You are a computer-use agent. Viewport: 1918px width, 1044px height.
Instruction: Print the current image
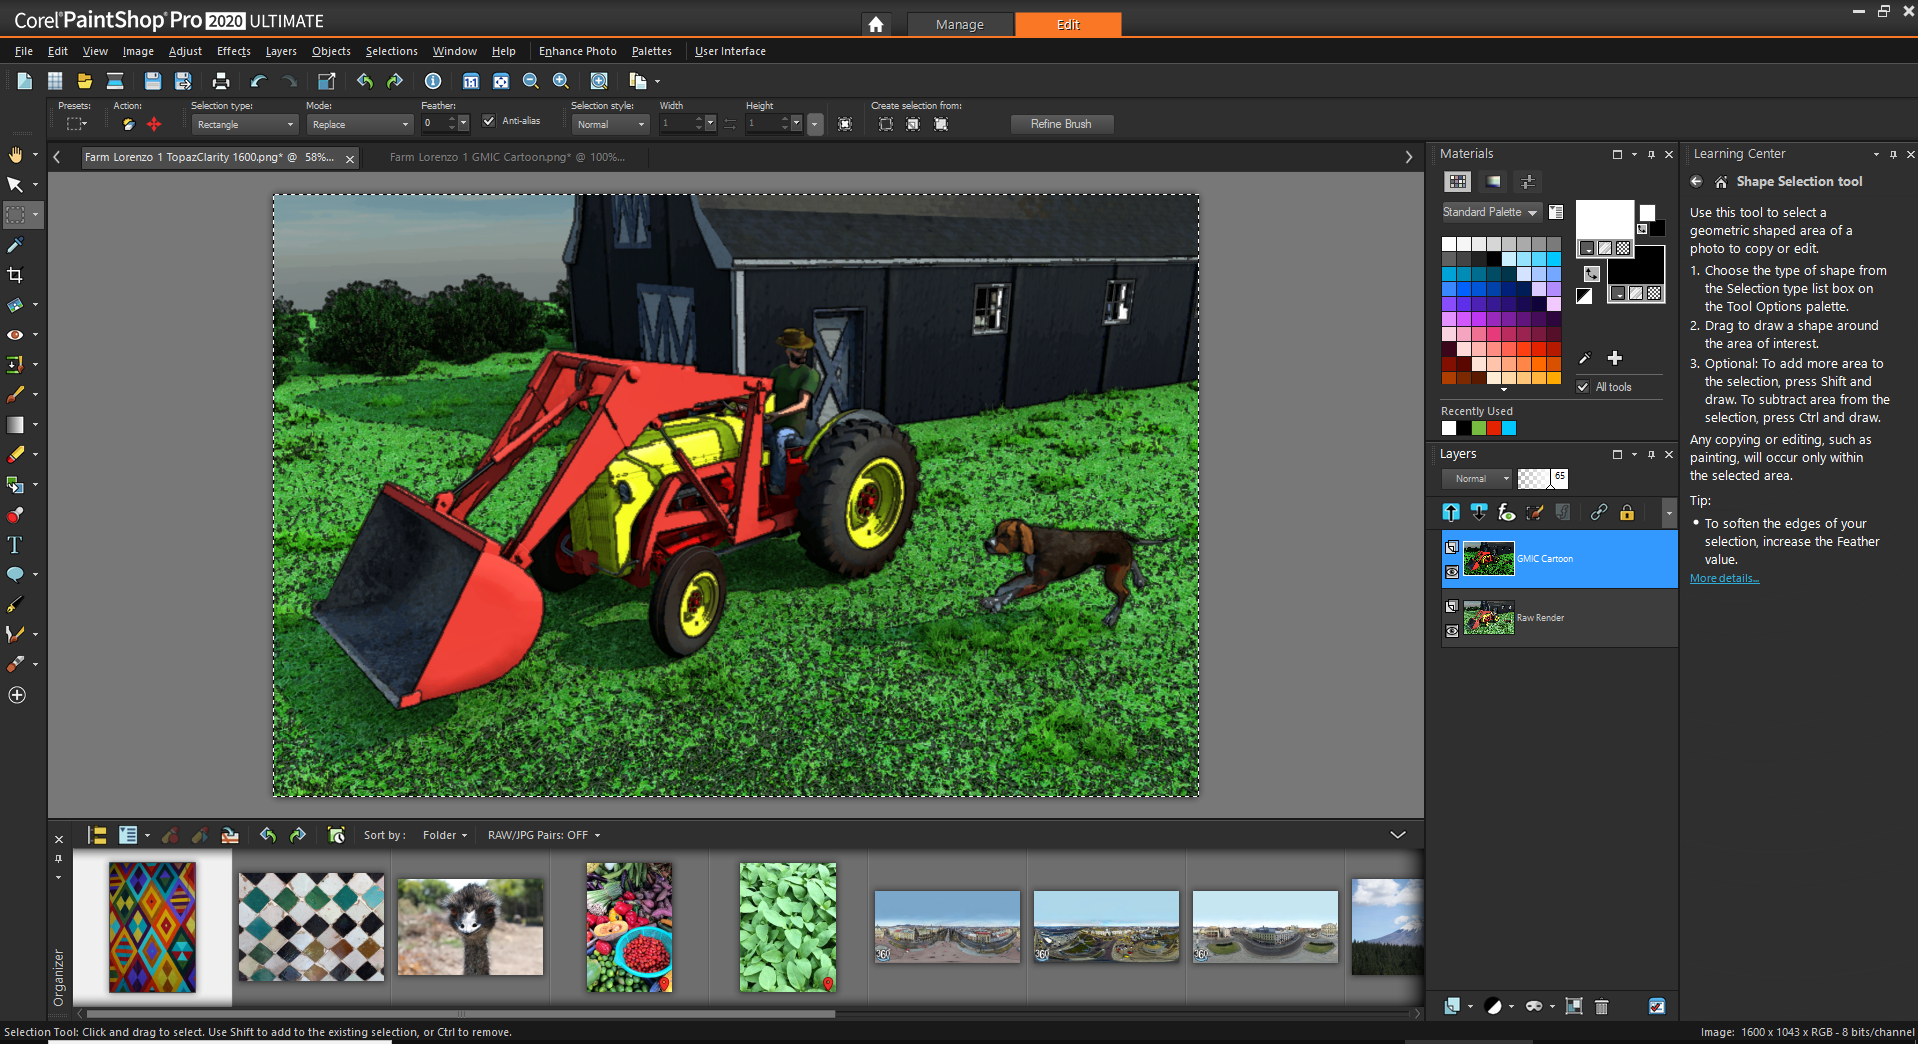221,81
